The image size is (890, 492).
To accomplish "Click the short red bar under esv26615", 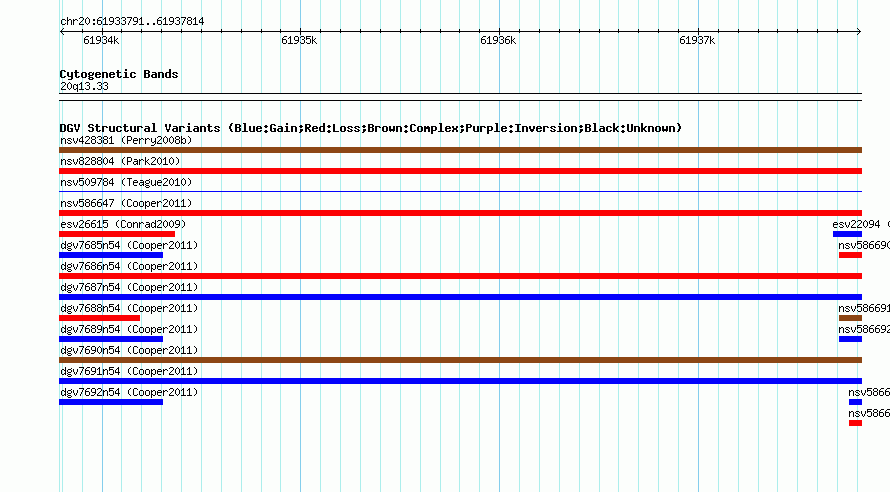I will (x=117, y=234).
